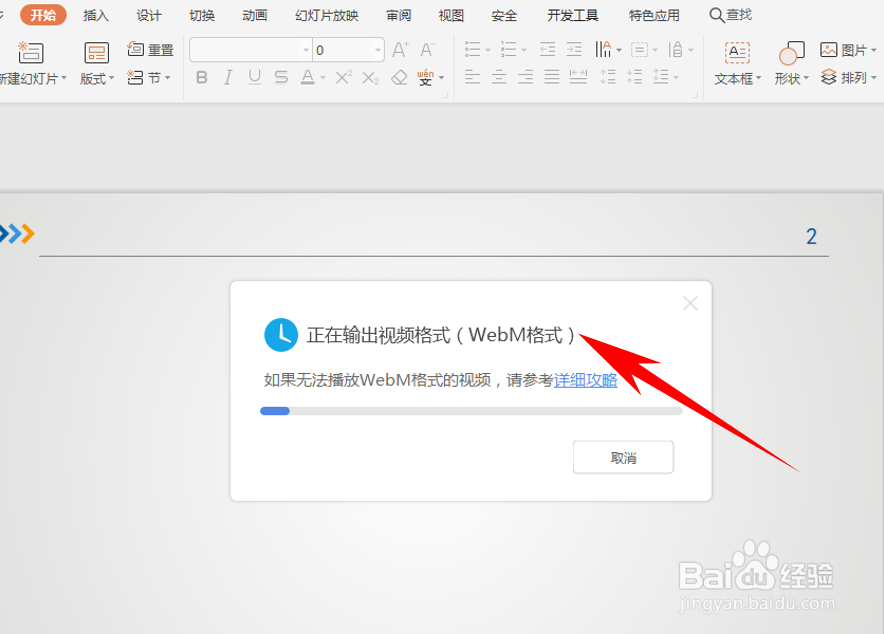Open the 排列 dropdown arrow
Viewport: 884px width, 634px height.
[874, 78]
